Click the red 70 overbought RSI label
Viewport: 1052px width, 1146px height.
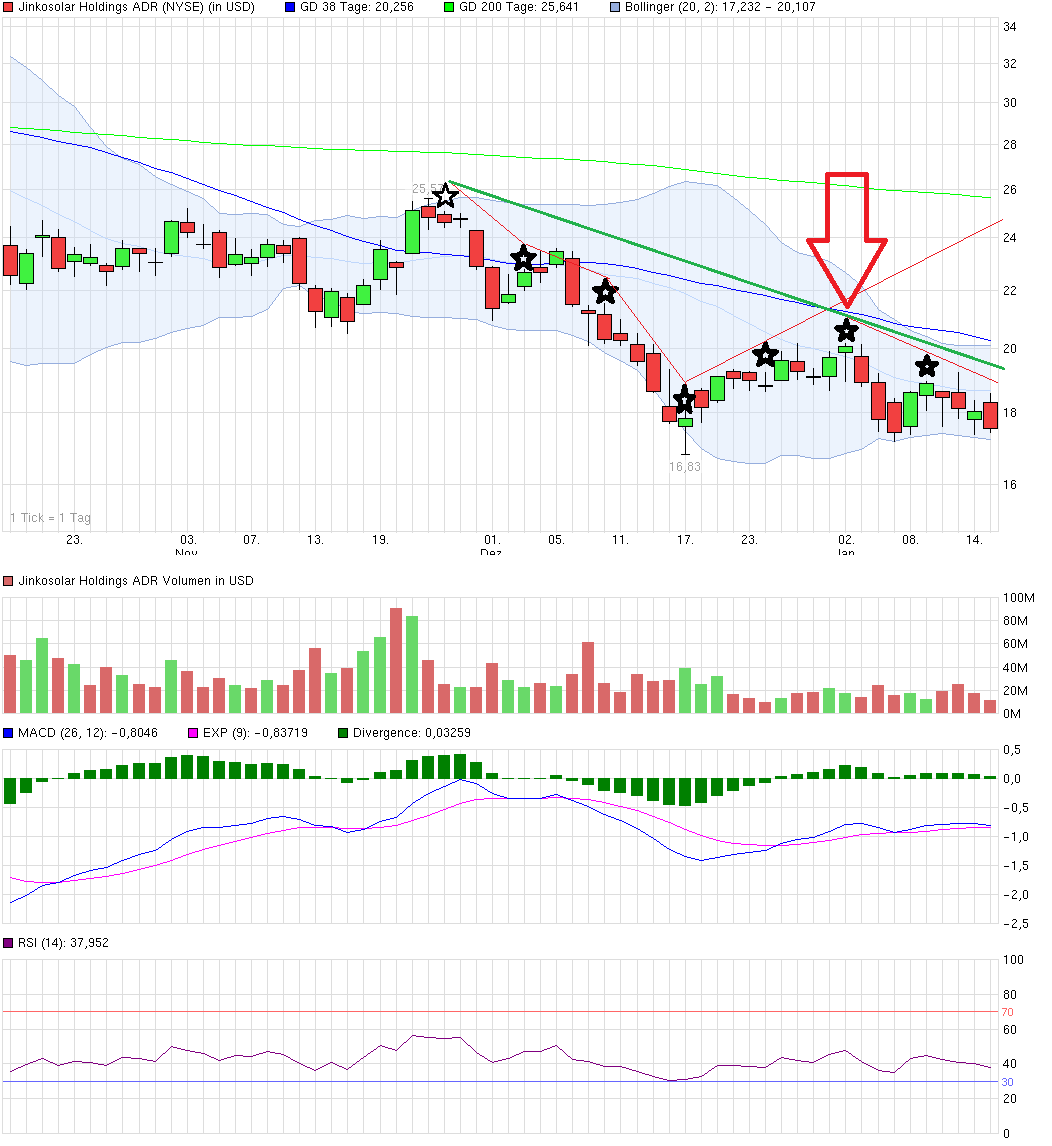[1007, 1012]
